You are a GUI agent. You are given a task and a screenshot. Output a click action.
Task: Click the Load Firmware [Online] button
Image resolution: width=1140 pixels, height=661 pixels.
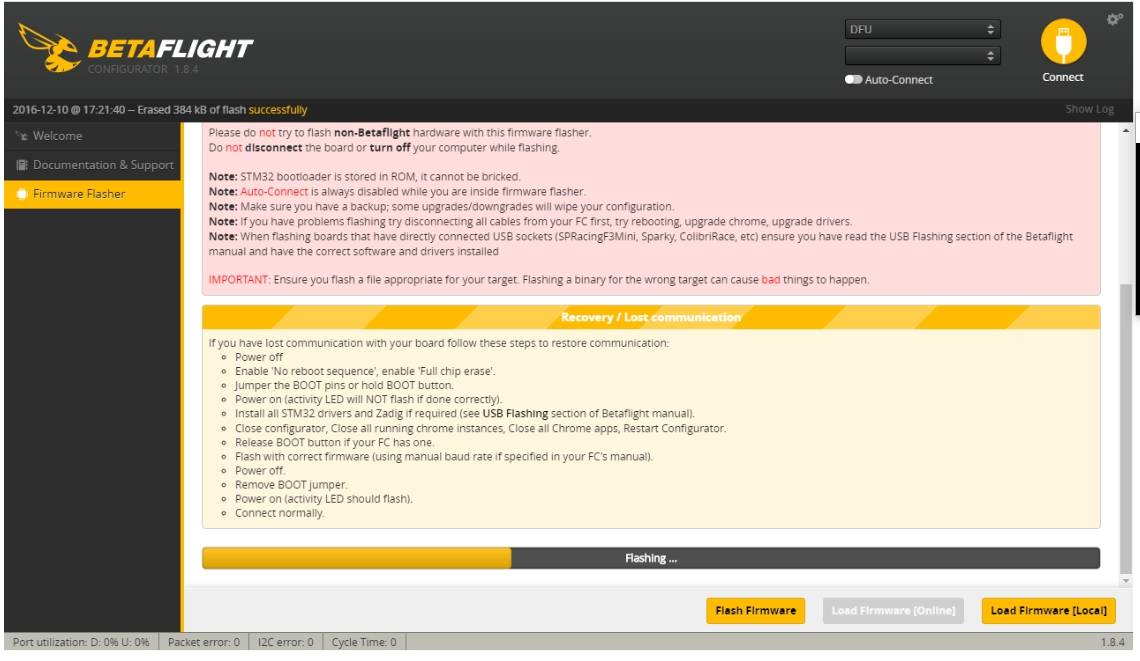tap(893, 611)
